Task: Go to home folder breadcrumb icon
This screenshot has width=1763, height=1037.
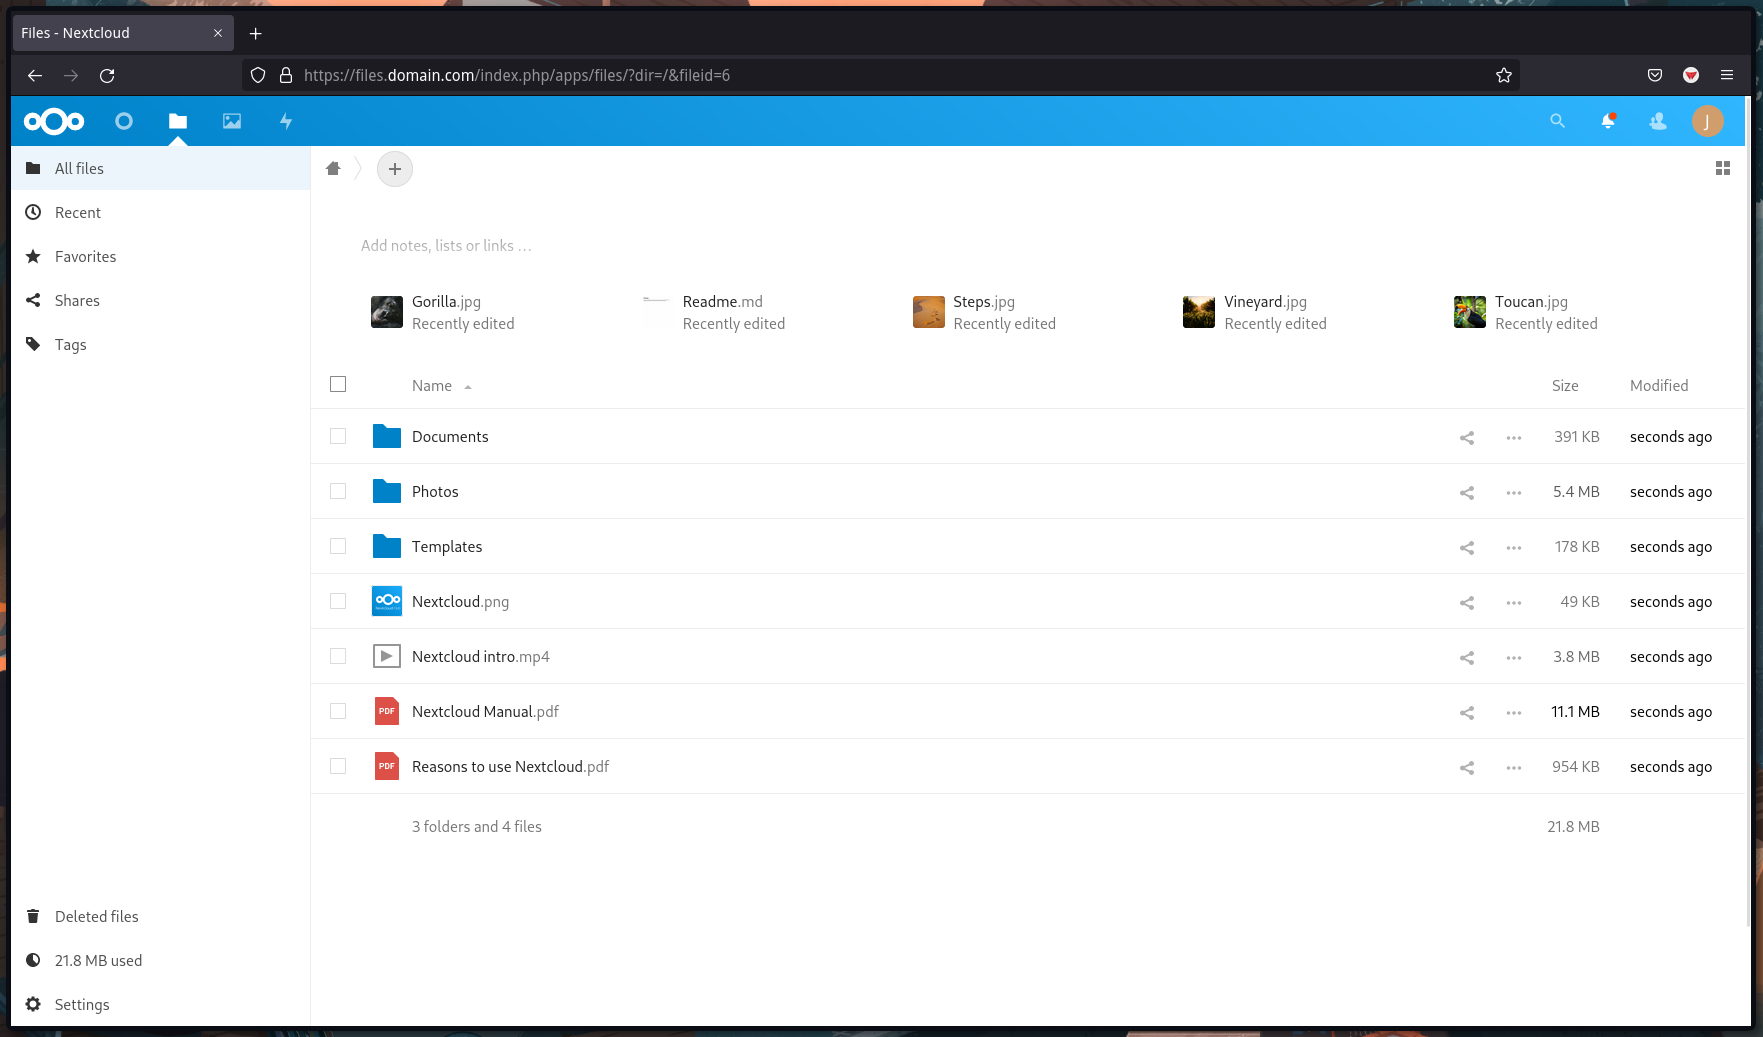Action: coord(333,168)
